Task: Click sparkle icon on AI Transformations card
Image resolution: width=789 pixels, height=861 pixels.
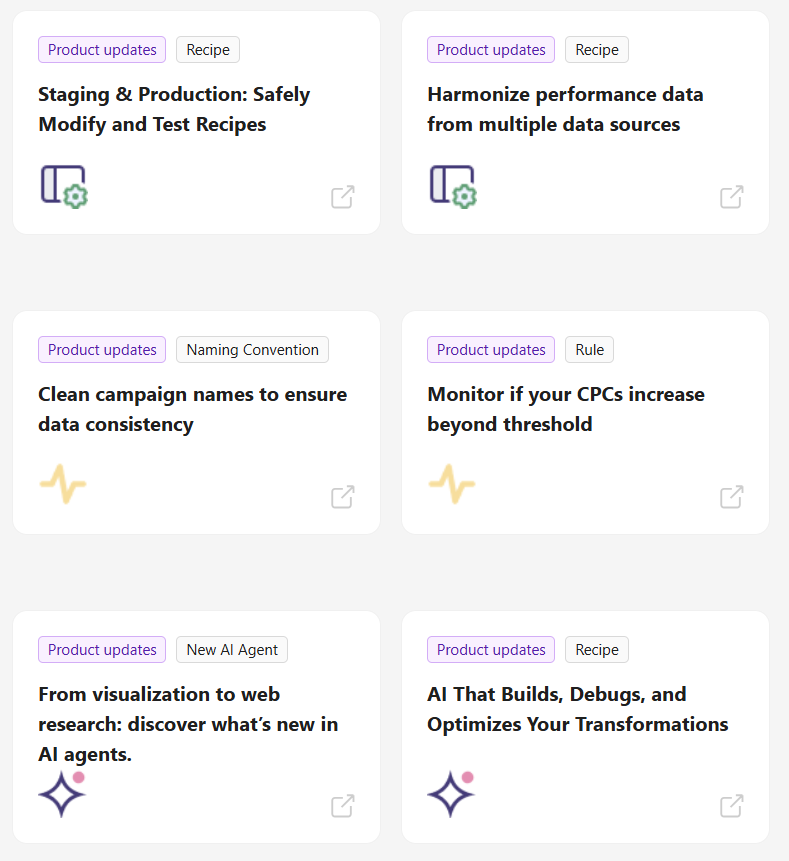Action: pos(451,794)
